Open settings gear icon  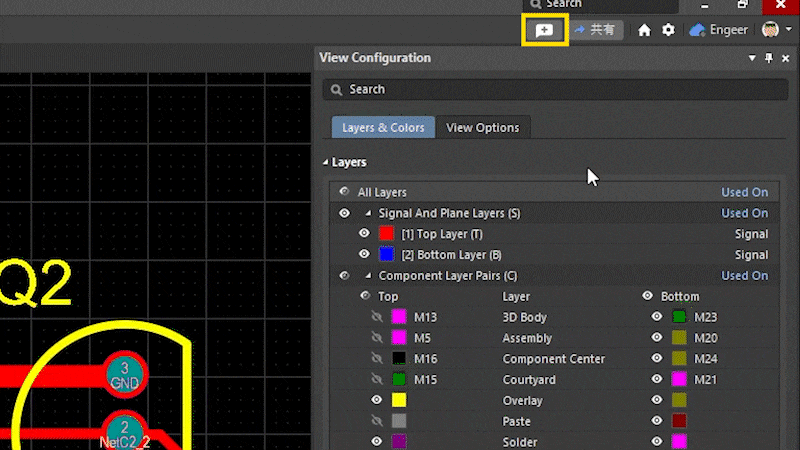668,30
